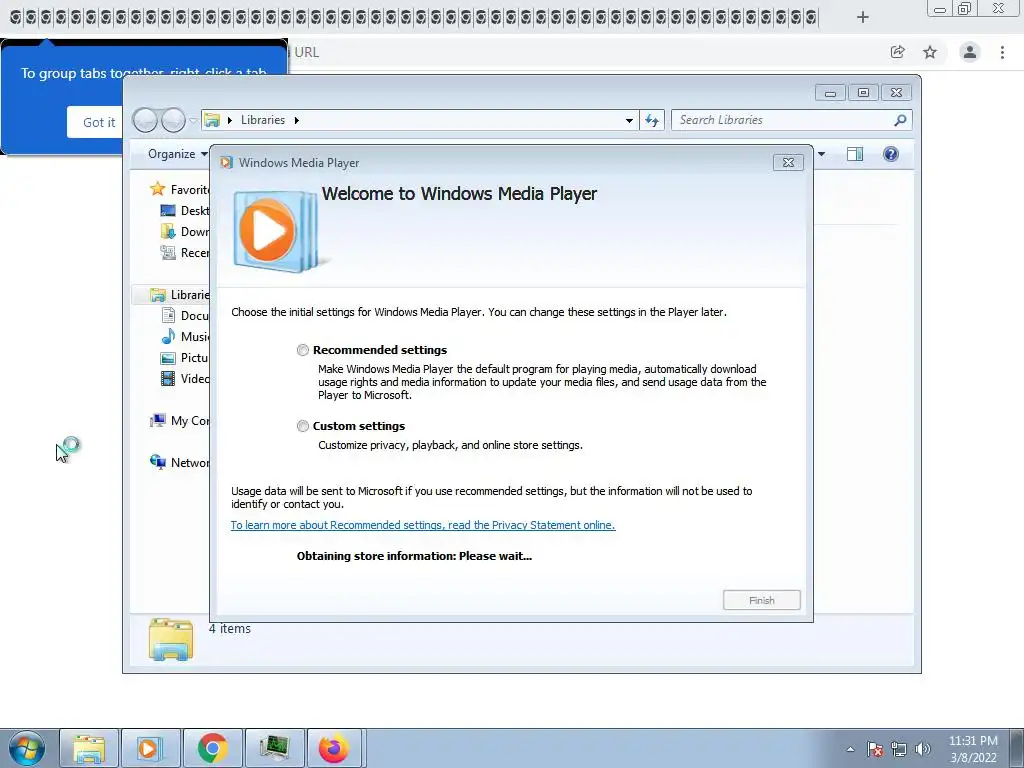Bookmark this page with star icon
Screen dimensions: 1024x768
coord(930,52)
